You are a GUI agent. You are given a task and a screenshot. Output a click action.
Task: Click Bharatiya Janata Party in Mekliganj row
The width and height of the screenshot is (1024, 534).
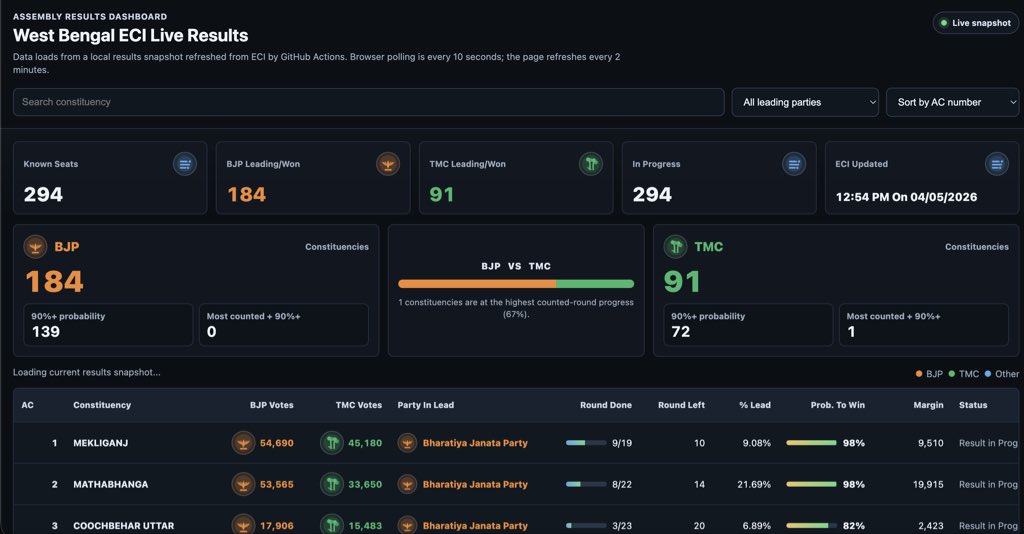475,443
